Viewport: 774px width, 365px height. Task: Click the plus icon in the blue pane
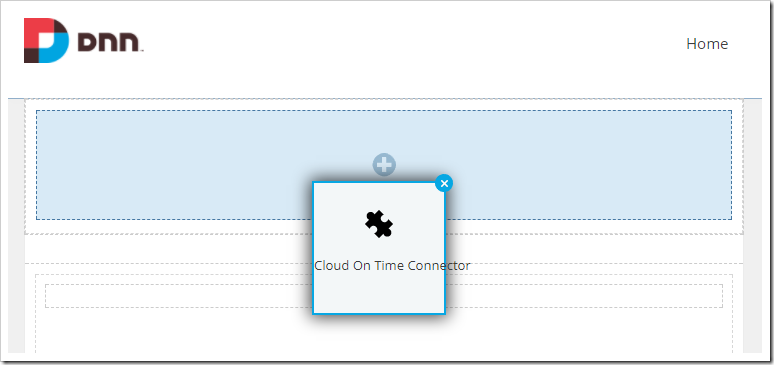tap(384, 164)
